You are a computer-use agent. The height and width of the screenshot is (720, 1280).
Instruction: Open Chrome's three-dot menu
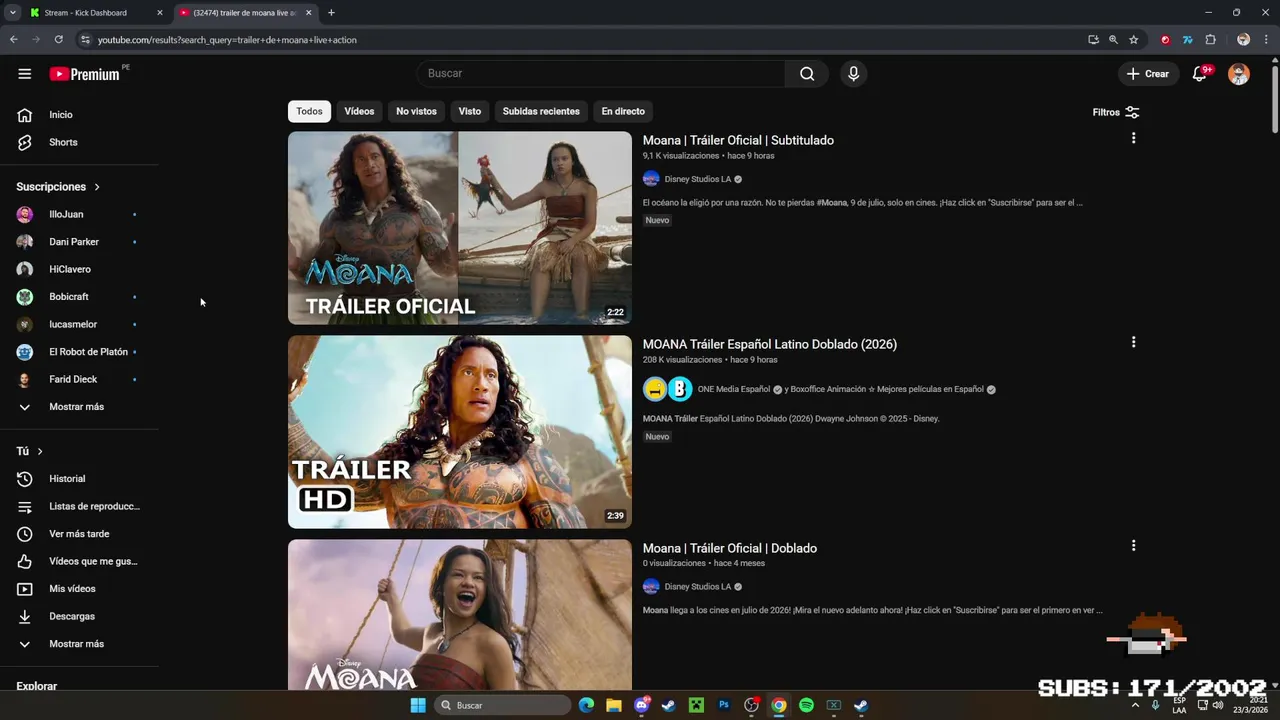click(1267, 40)
